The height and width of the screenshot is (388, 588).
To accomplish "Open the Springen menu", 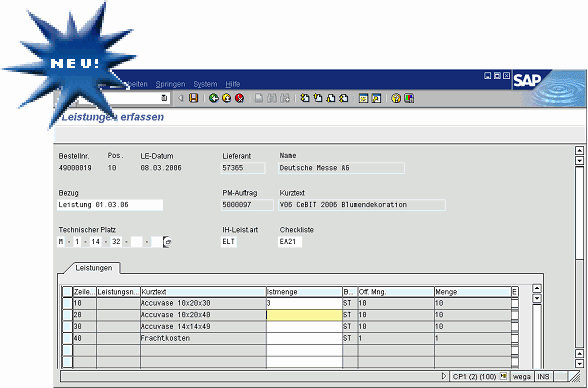I will (171, 84).
